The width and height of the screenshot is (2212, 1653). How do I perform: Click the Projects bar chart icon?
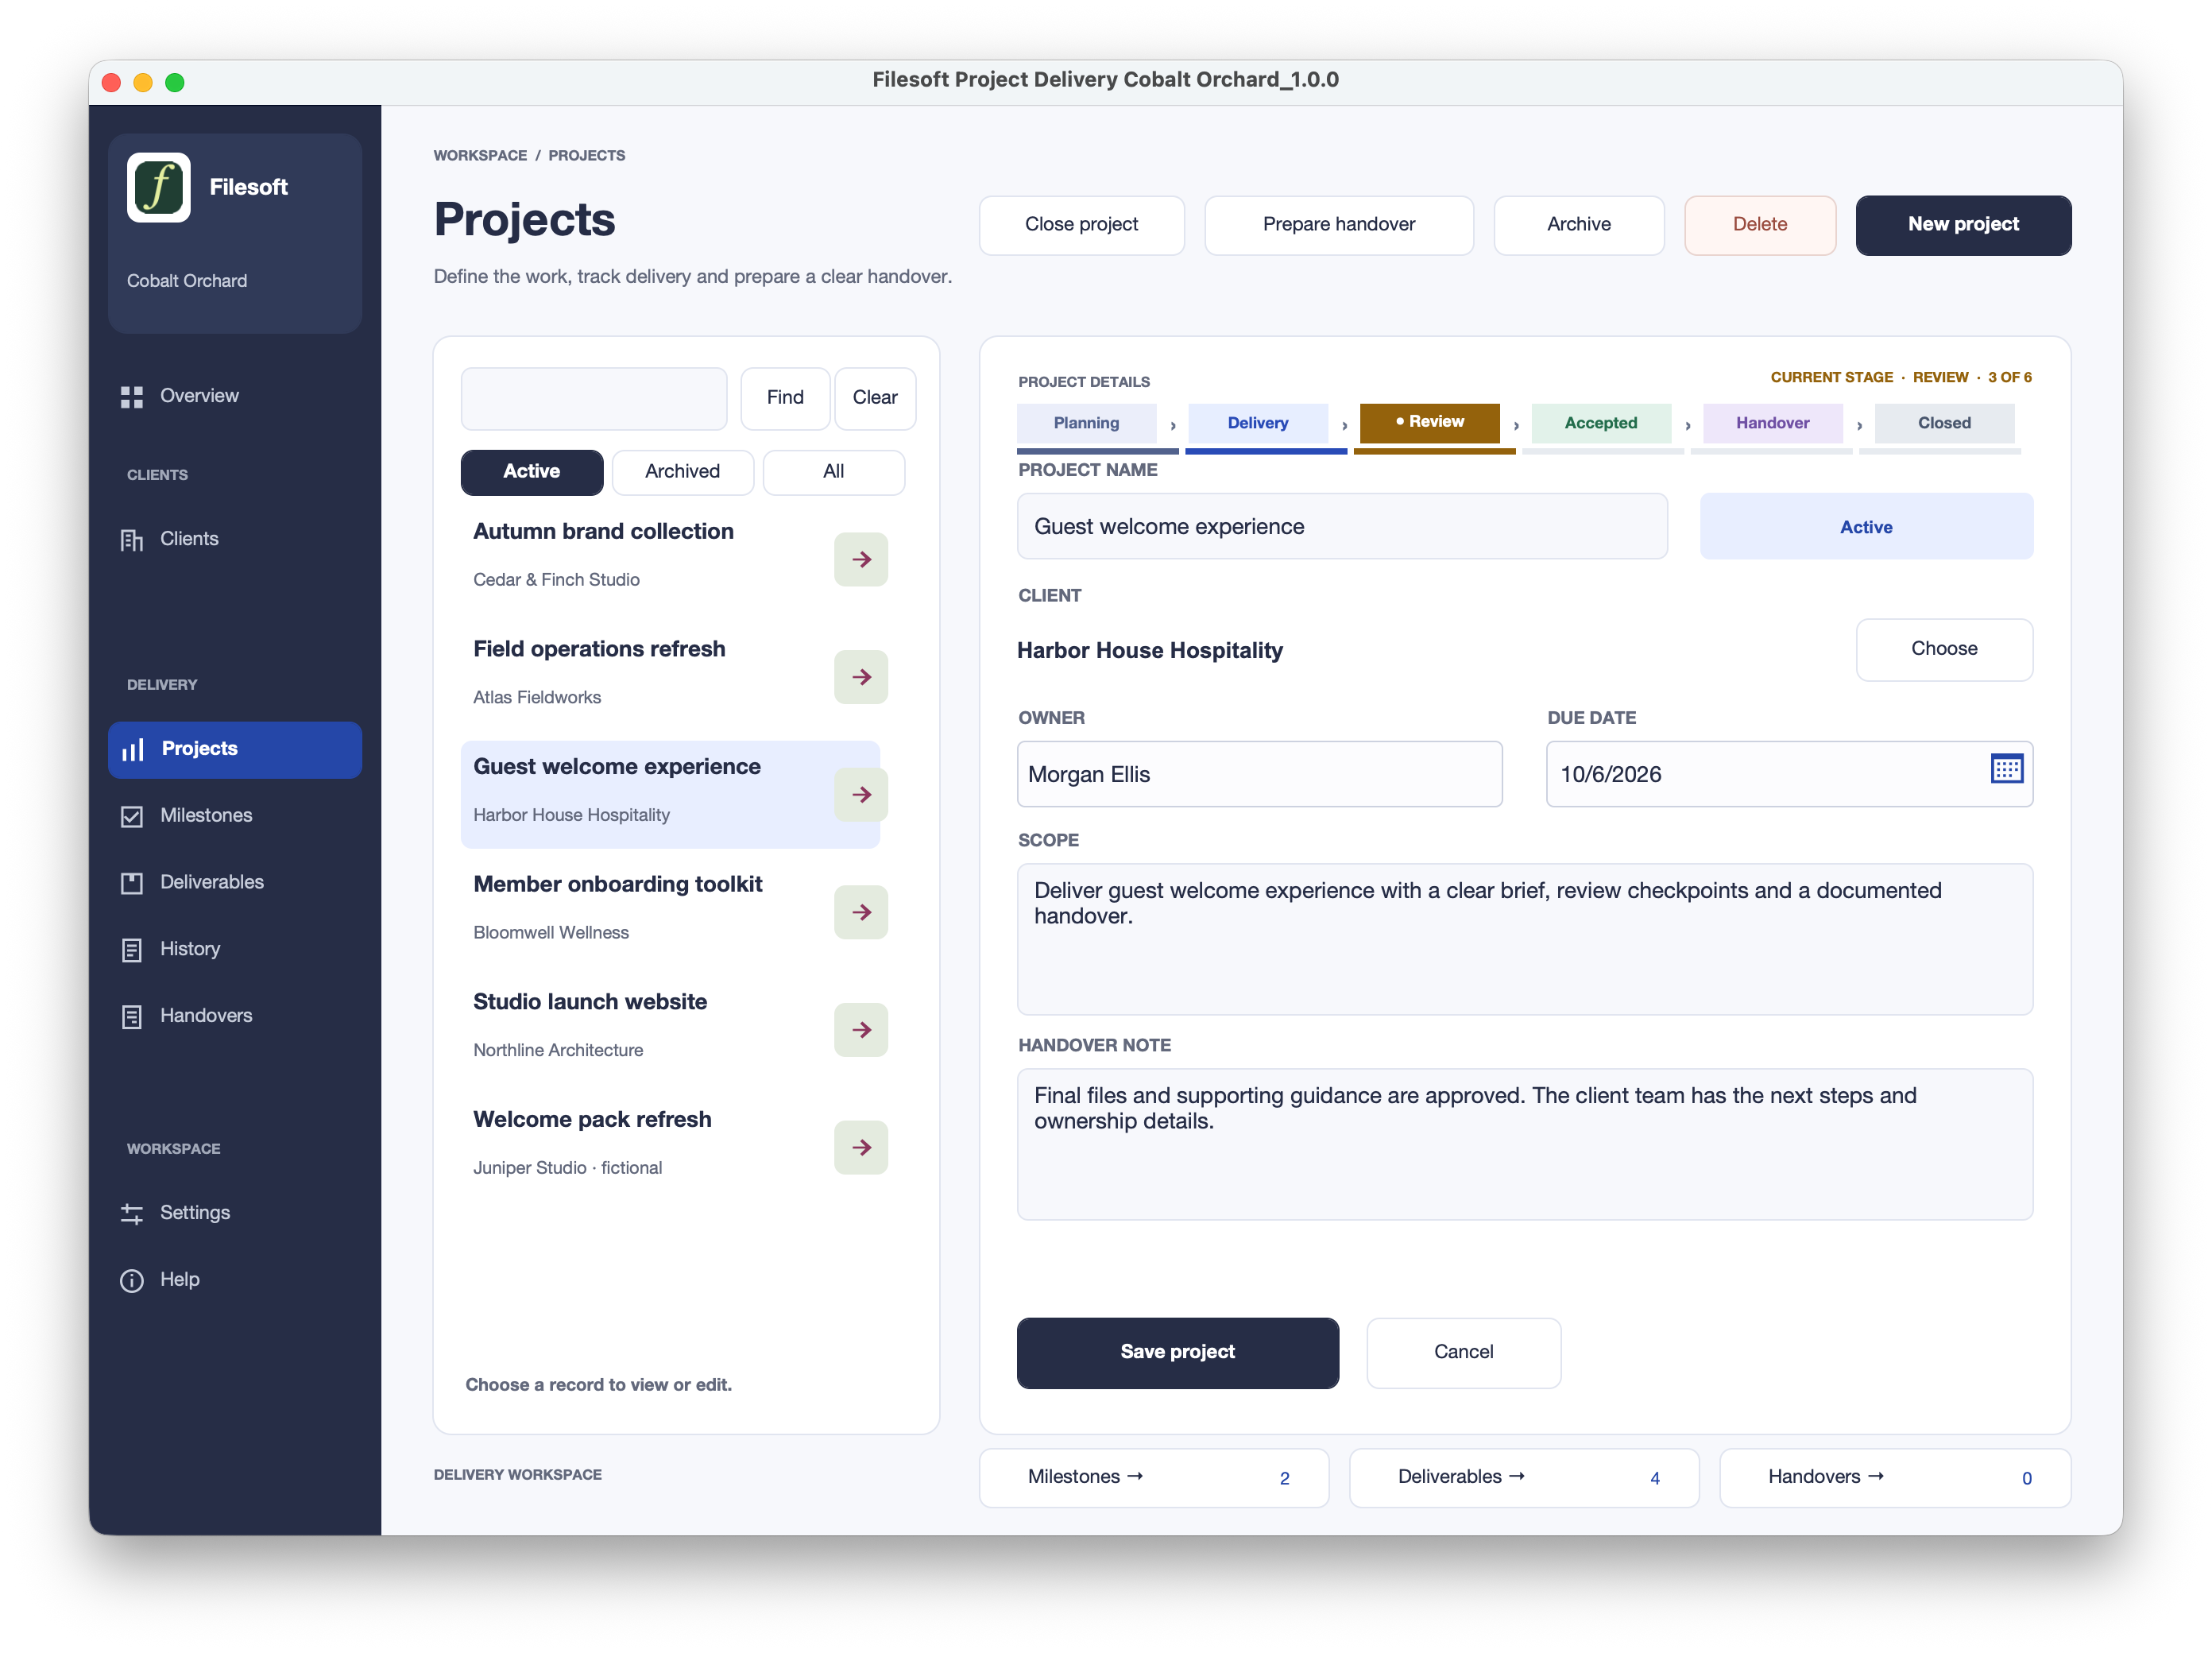click(132, 749)
